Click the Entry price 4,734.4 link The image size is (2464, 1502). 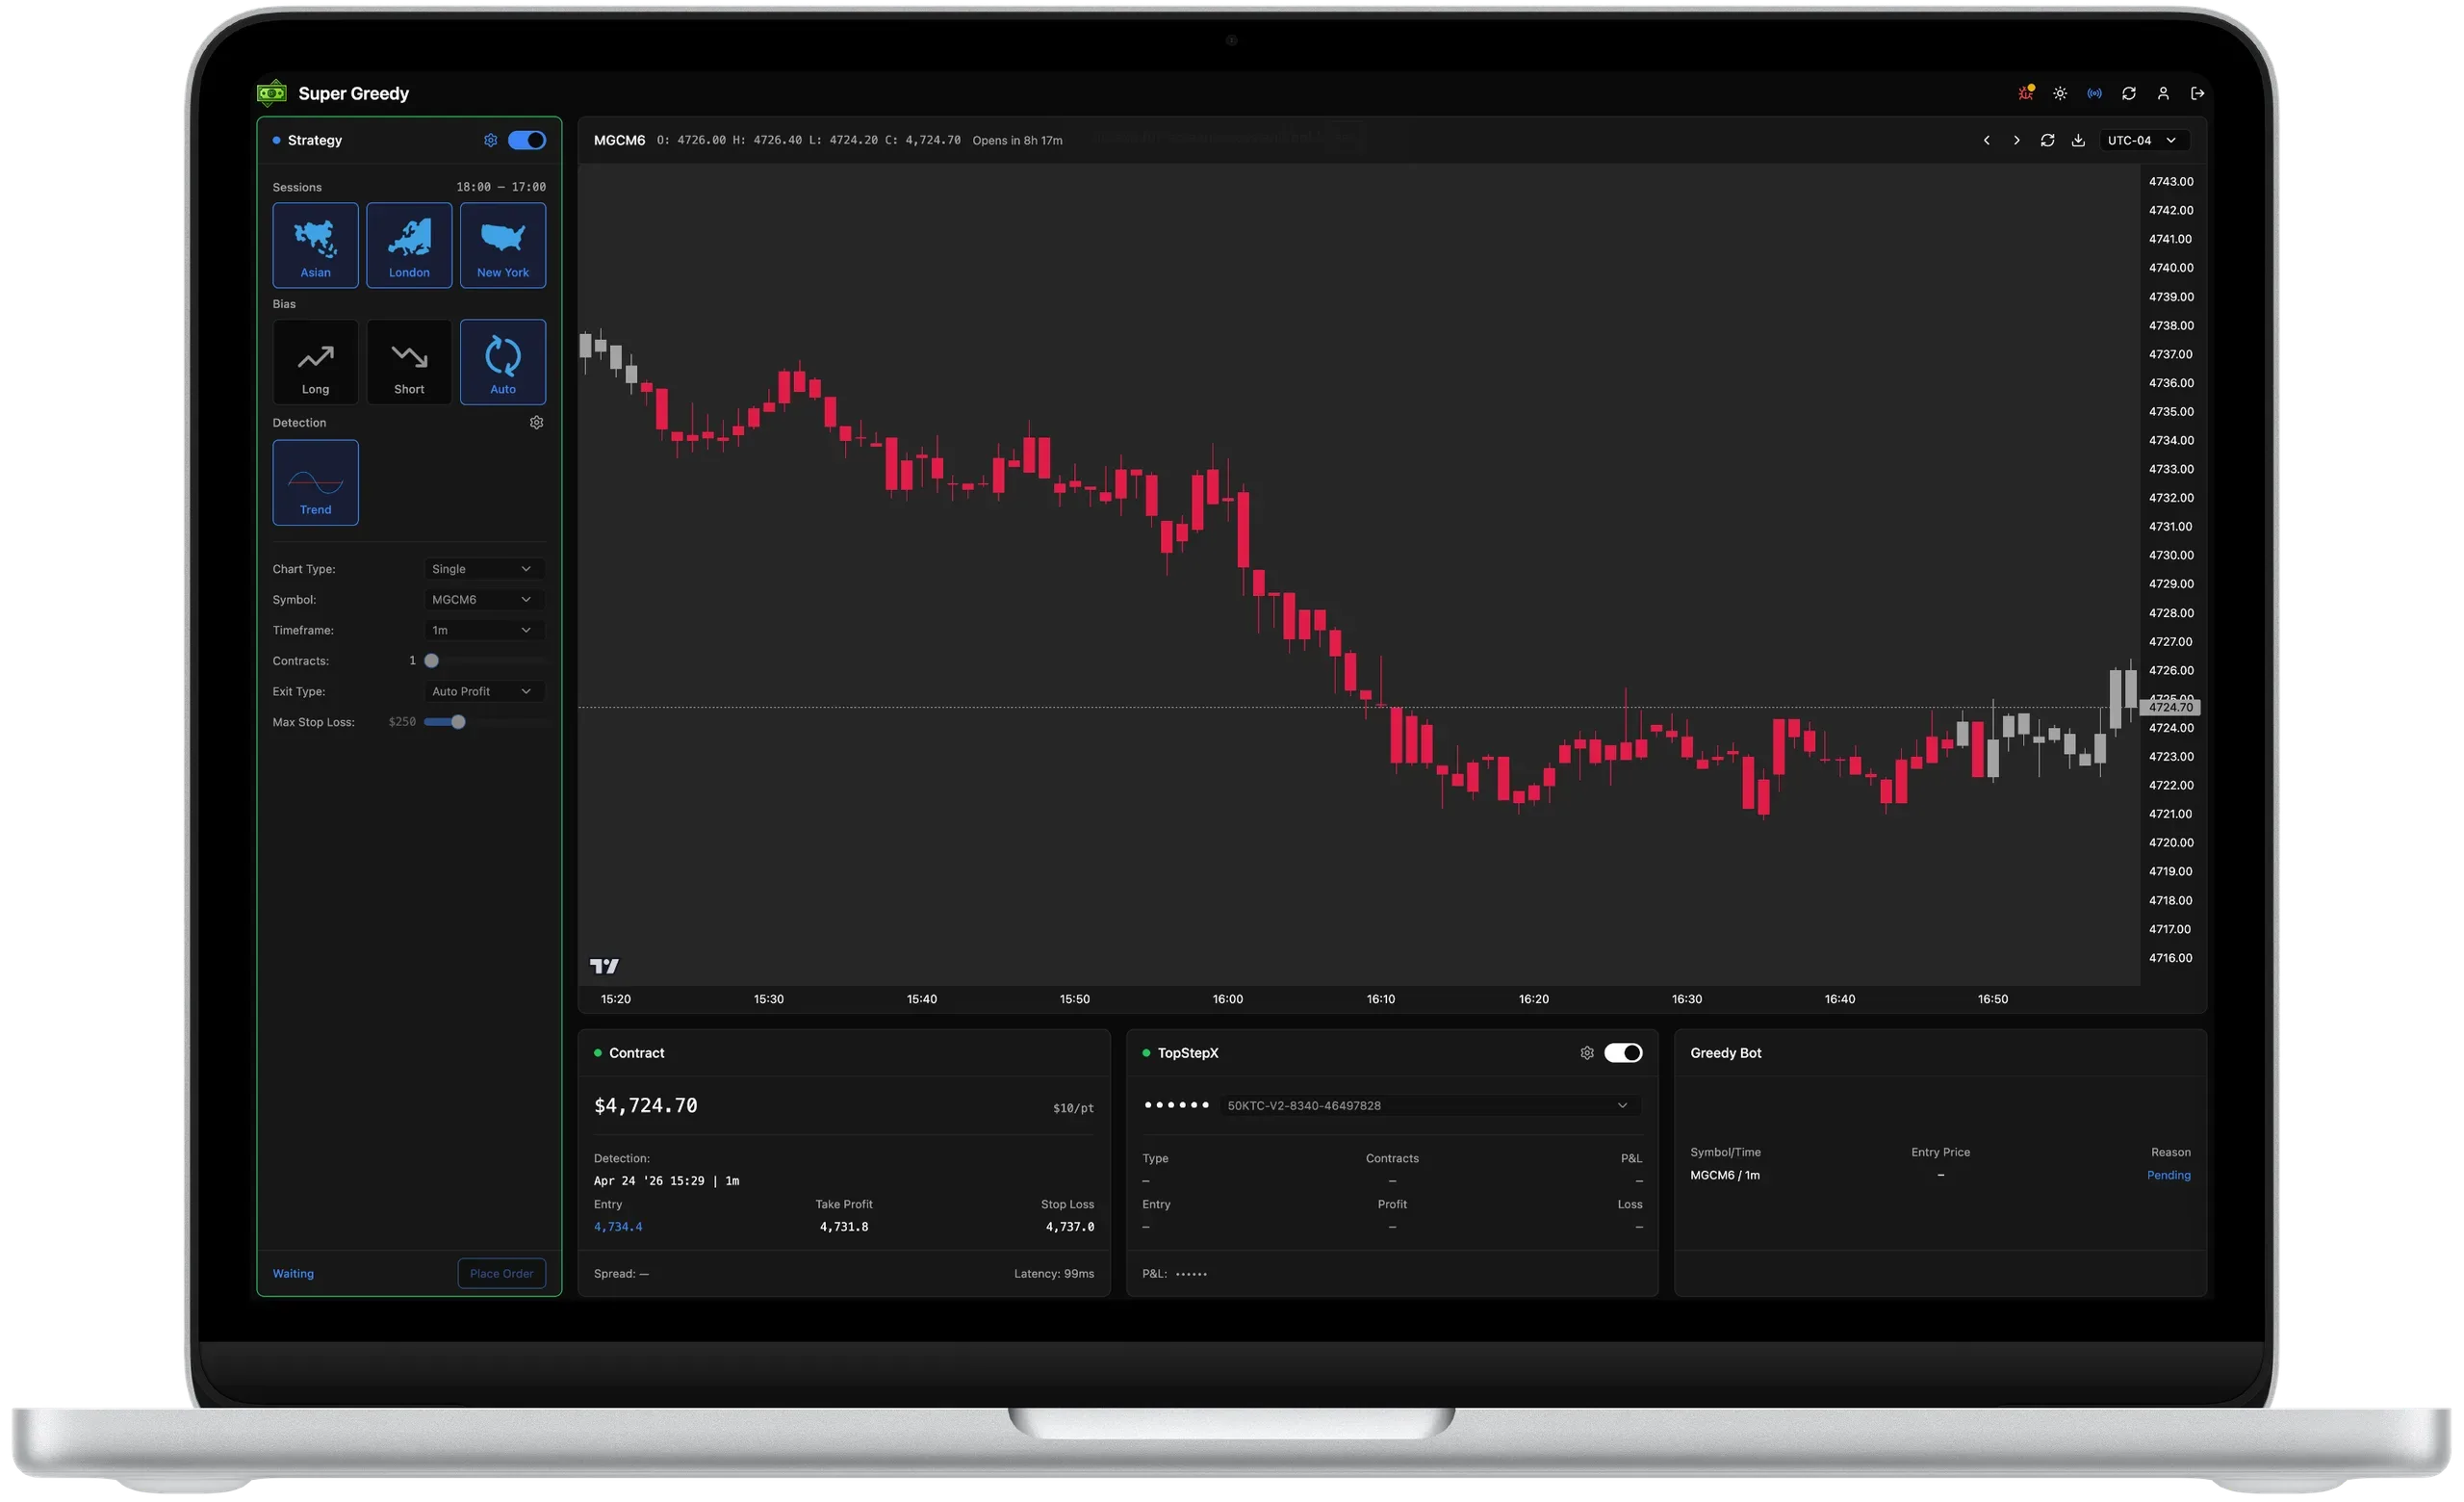click(x=618, y=1226)
